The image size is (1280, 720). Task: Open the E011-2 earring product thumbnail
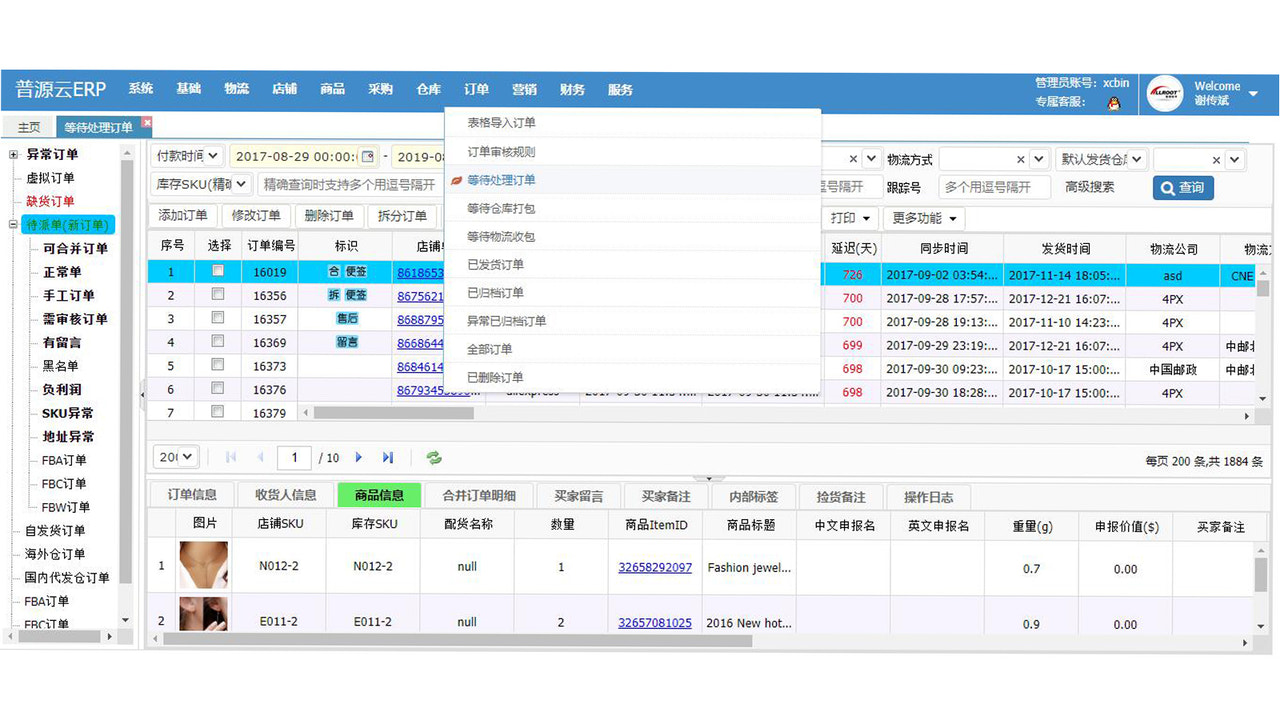[203, 614]
